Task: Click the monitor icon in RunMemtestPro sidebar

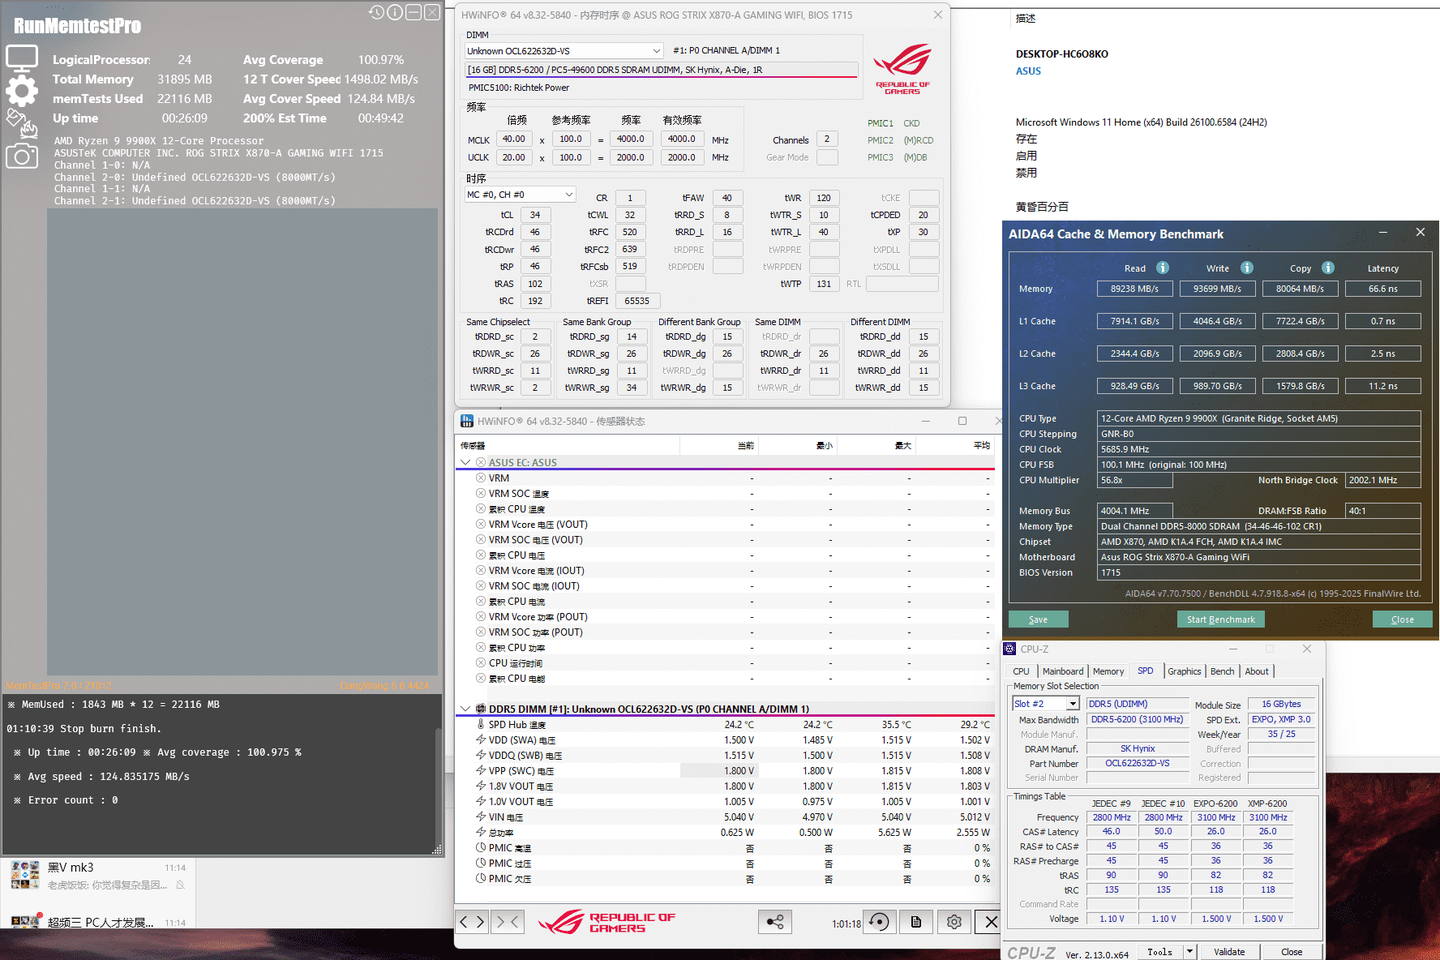Action: pos(22,58)
